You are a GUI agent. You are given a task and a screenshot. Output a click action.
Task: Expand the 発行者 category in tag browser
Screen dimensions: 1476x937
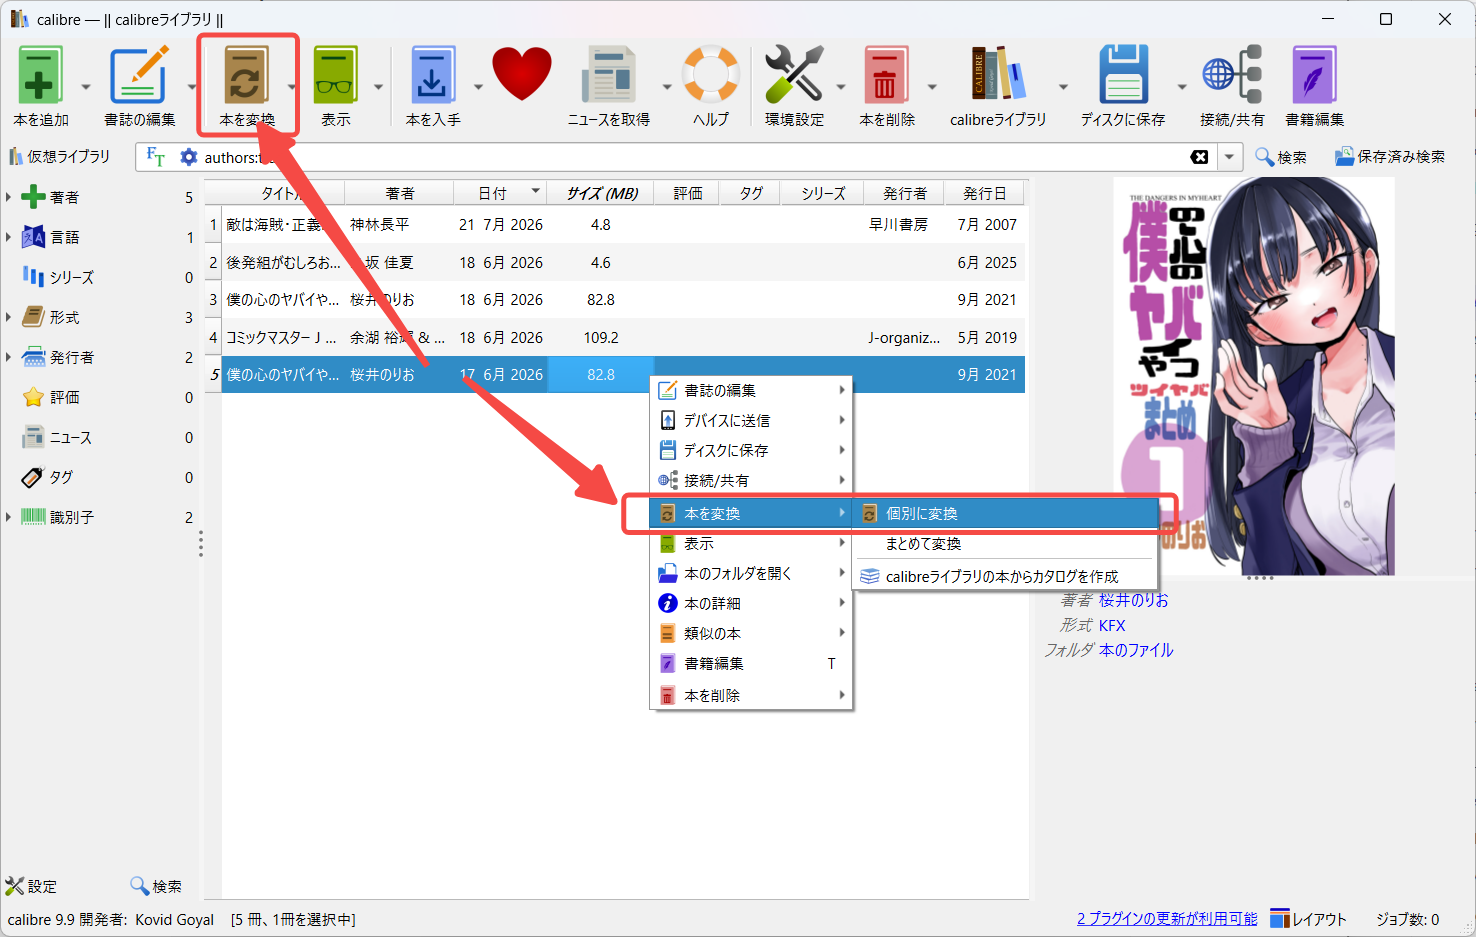(x=8, y=357)
